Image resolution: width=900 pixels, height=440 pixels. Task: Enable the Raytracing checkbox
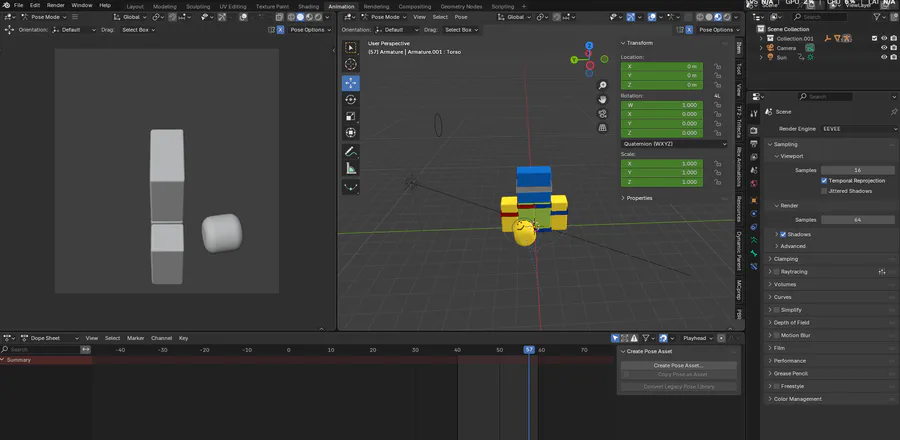777,272
